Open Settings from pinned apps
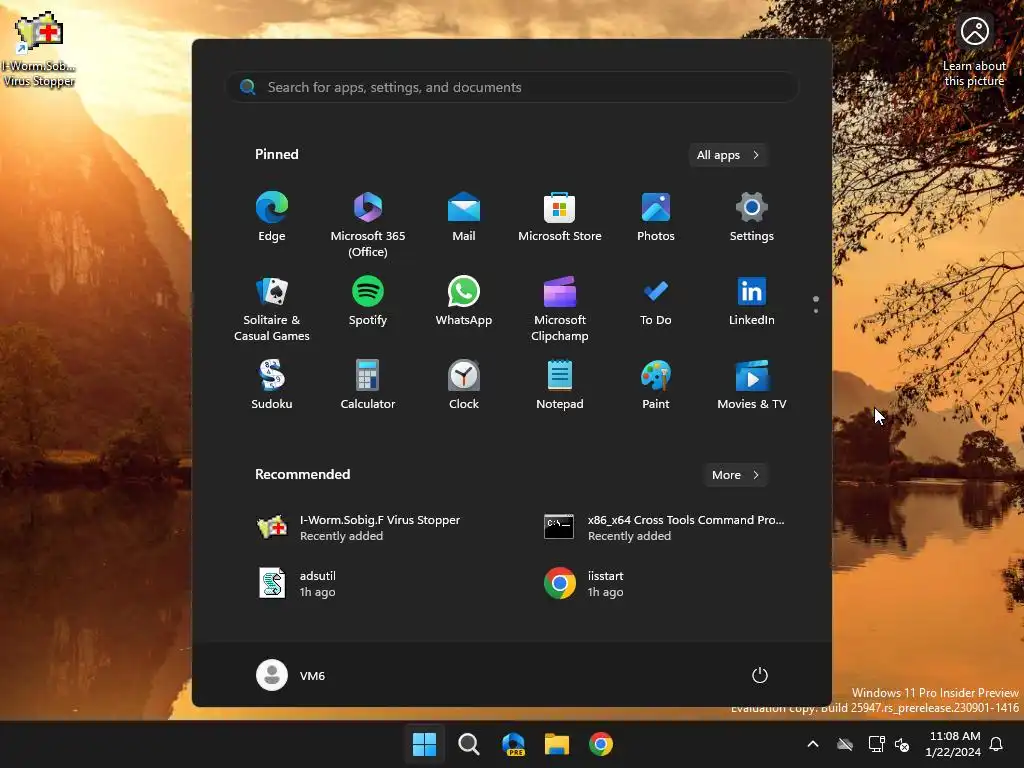The image size is (1024, 768). (x=752, y=217)
